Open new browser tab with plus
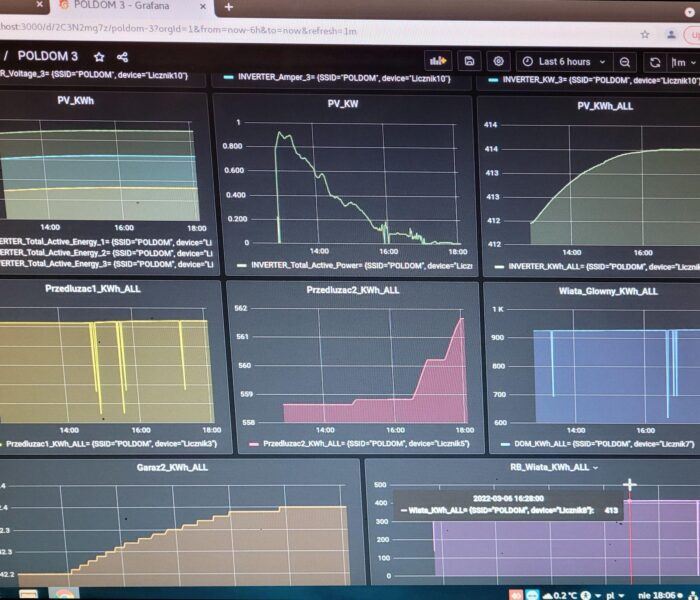 point(229,6)
